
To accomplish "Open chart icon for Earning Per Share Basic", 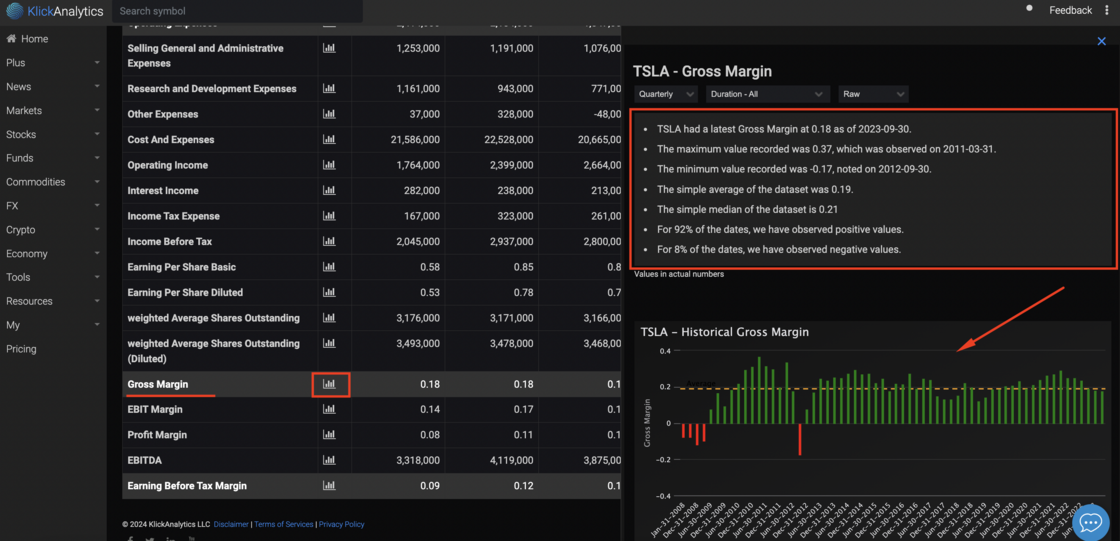I will point(329,267).
